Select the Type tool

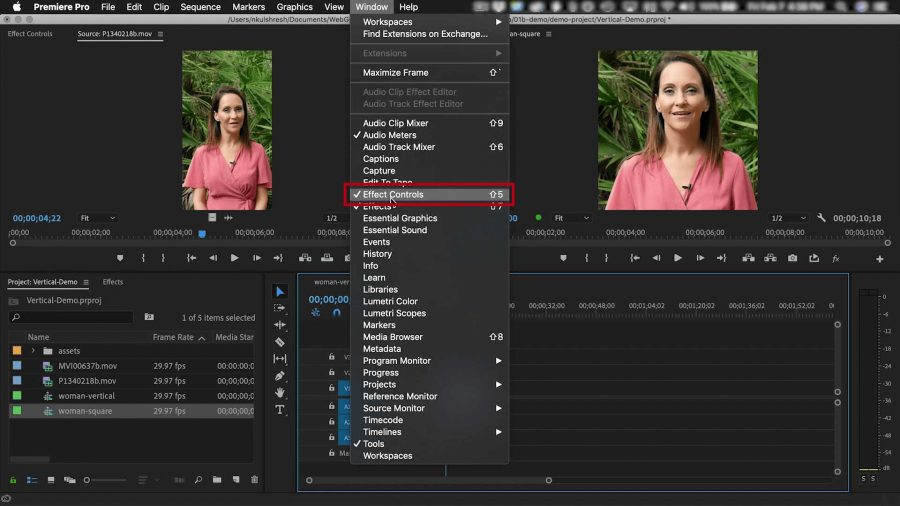[280, 410]
